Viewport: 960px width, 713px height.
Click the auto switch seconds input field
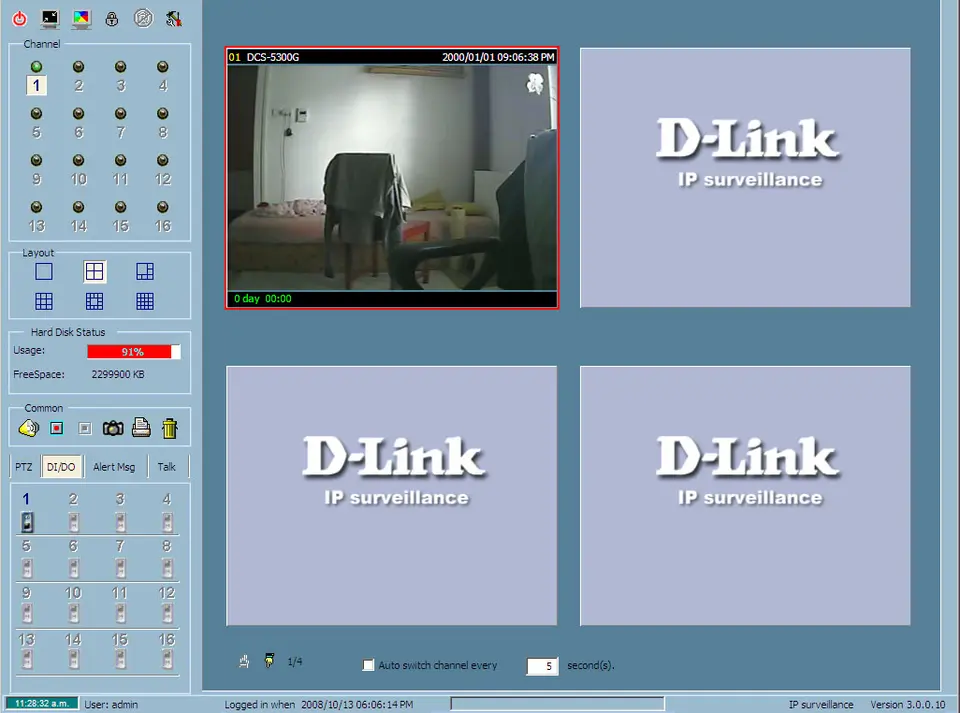[542, 666]
